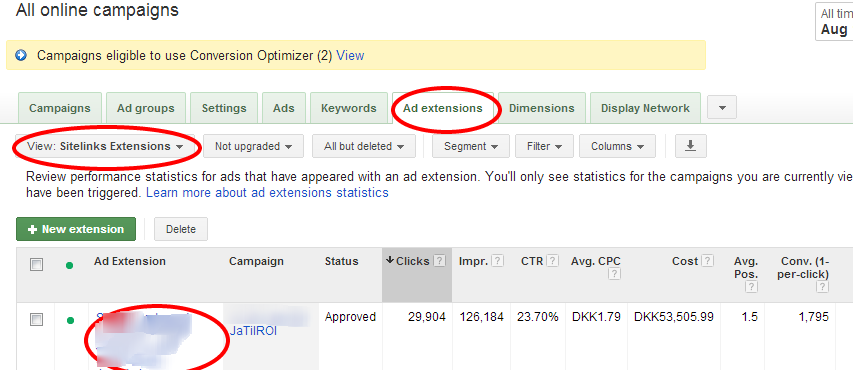Image resolution: width=853 pixels, height=370 pixels.
Task: Open the All but deleted dropdown
Action: point(364,146)
